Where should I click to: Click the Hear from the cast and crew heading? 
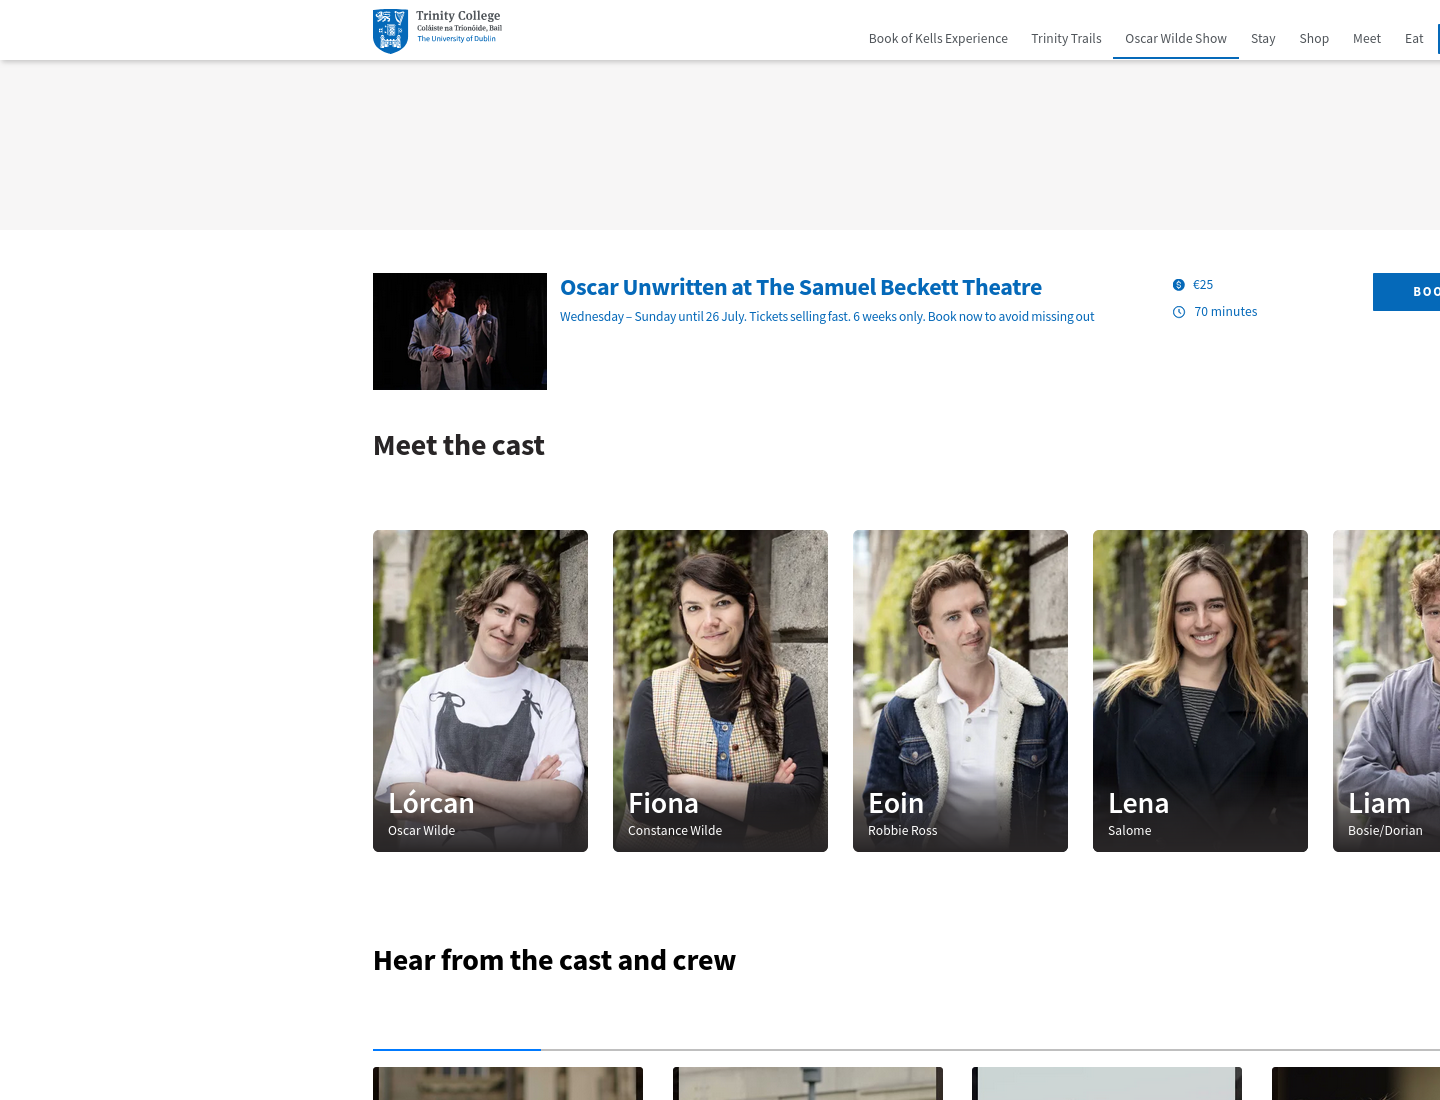pos(554,961)
